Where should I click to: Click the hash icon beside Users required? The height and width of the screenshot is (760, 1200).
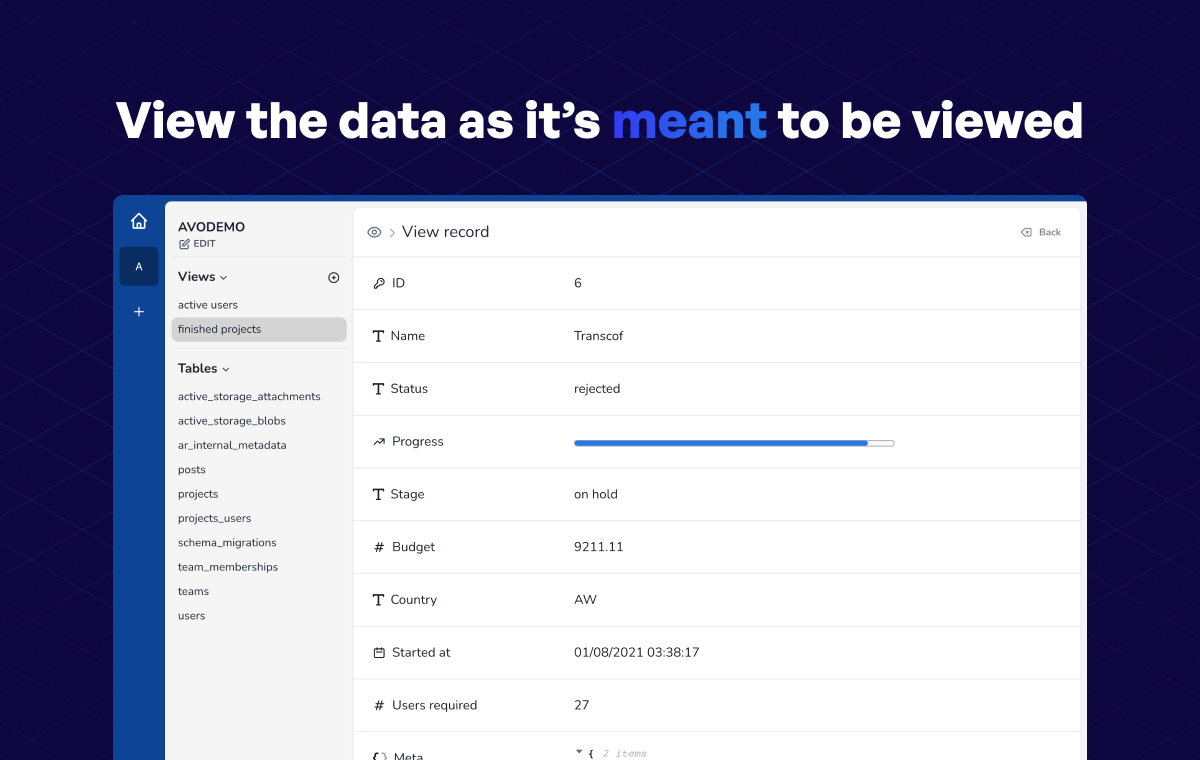pyautogui.click(x=379, y=705)
